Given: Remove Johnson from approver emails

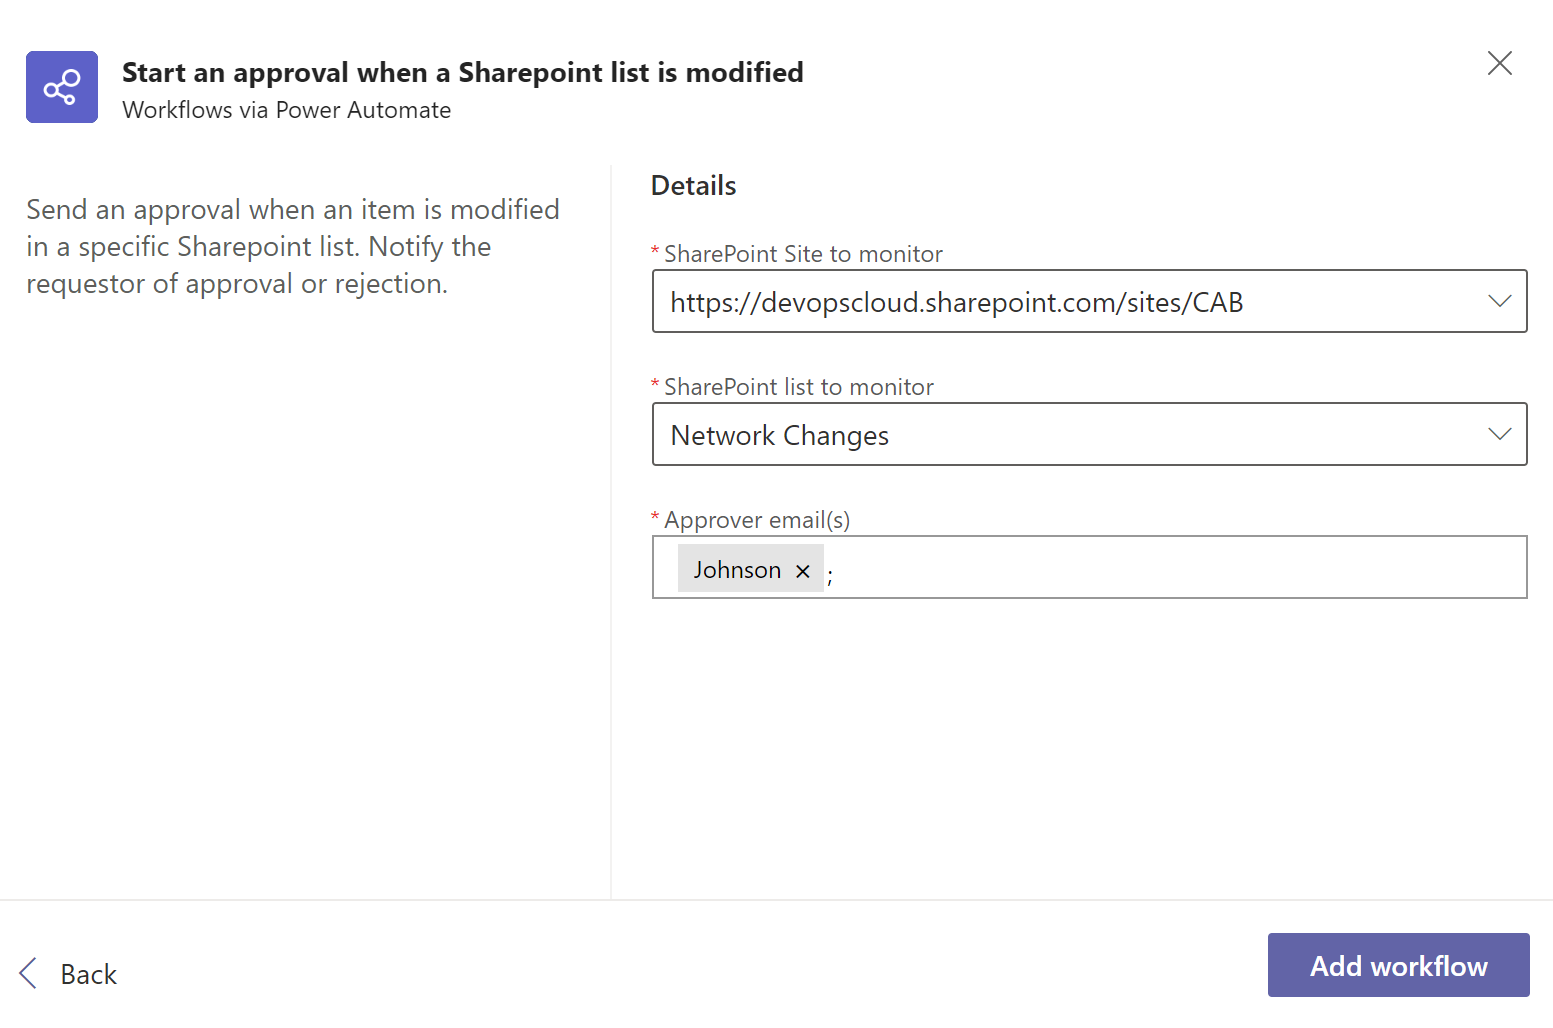Looking at the screenshot, I should [x=802, y=571].
